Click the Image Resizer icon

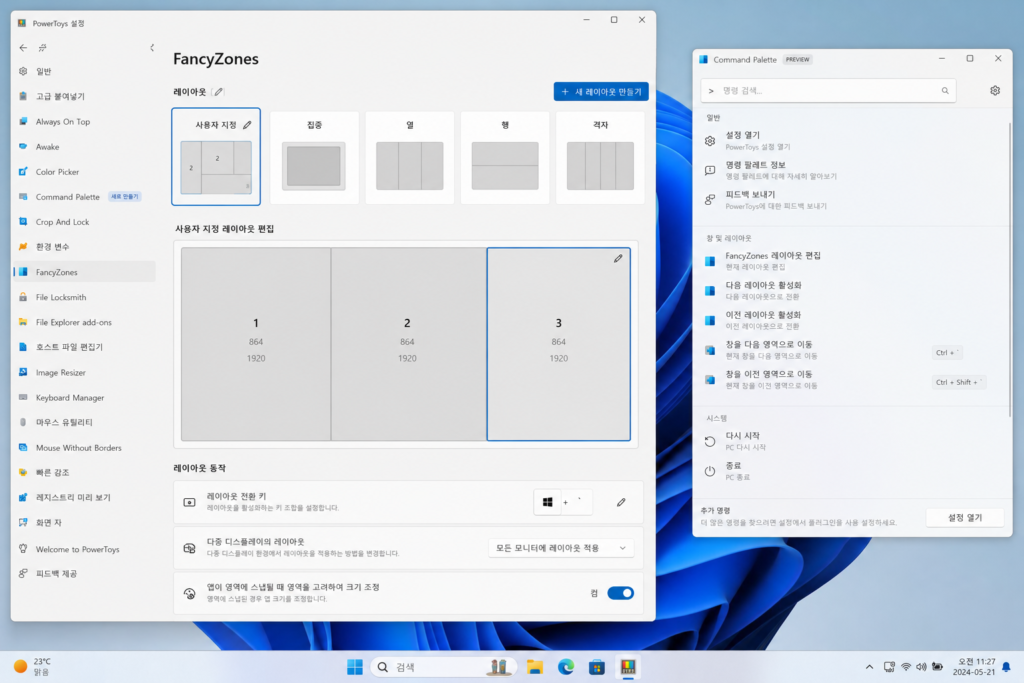coord(24,372)
